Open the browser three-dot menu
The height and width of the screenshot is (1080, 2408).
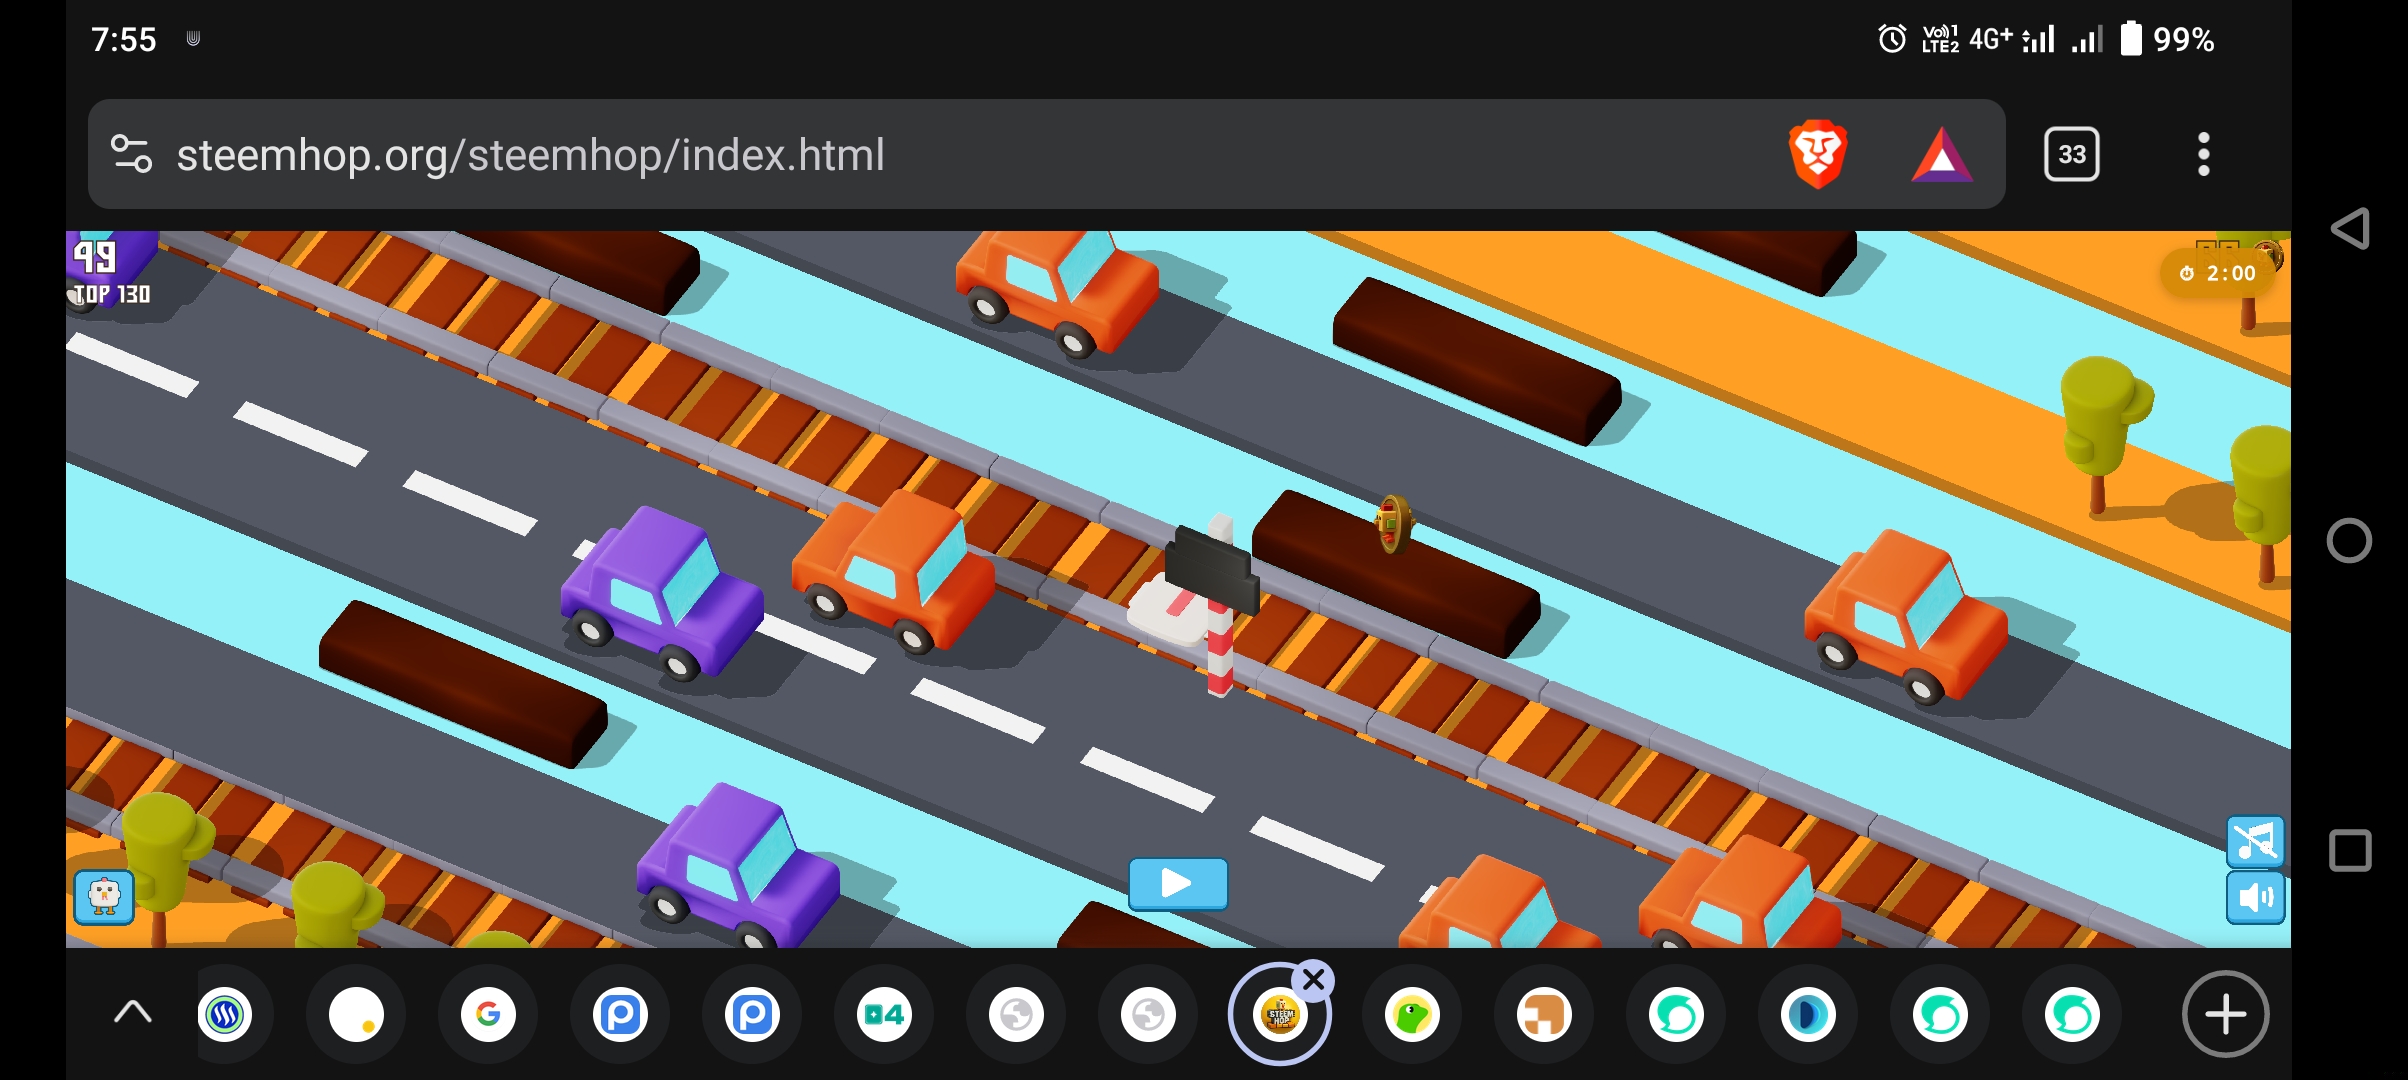(2203, 154)
